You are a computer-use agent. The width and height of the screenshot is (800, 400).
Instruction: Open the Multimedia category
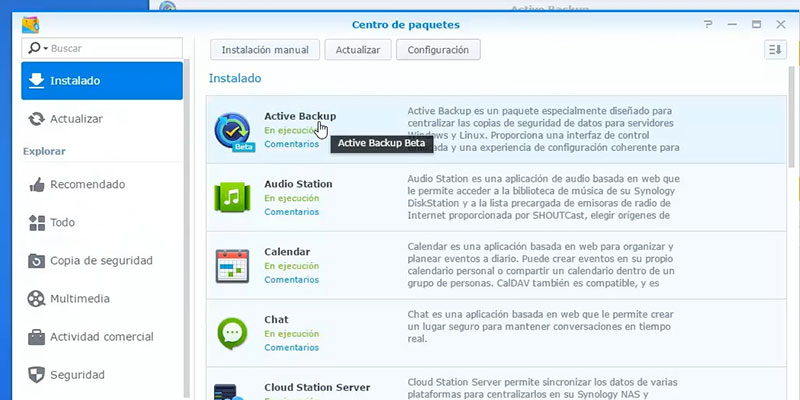pos(102,298)
